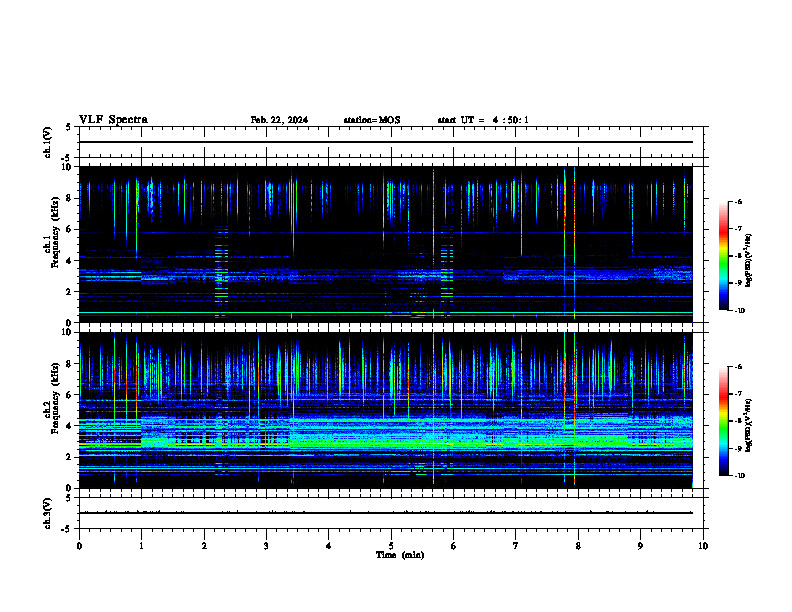Click the time-axis tick label "8"
Image resolution: width=792 pixels, height=612 pixels.
[578, 545]
